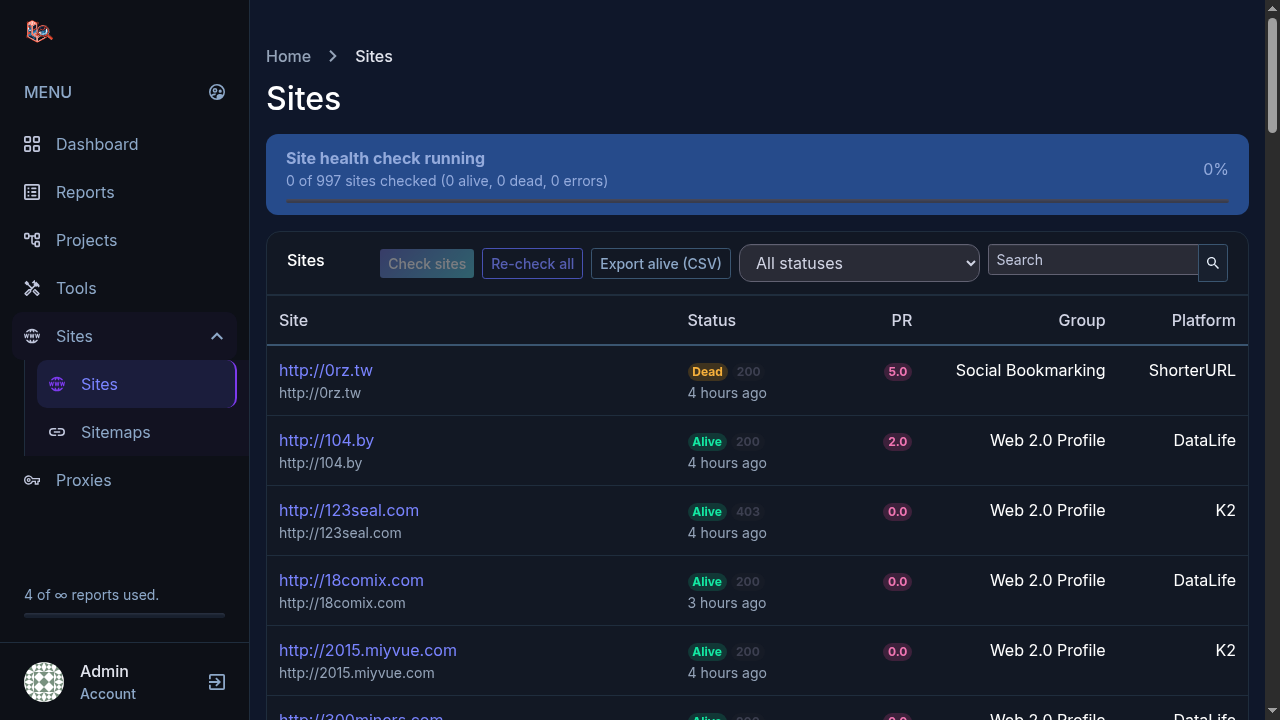Open the Sitemaps submenu item

tap(137, 432)
